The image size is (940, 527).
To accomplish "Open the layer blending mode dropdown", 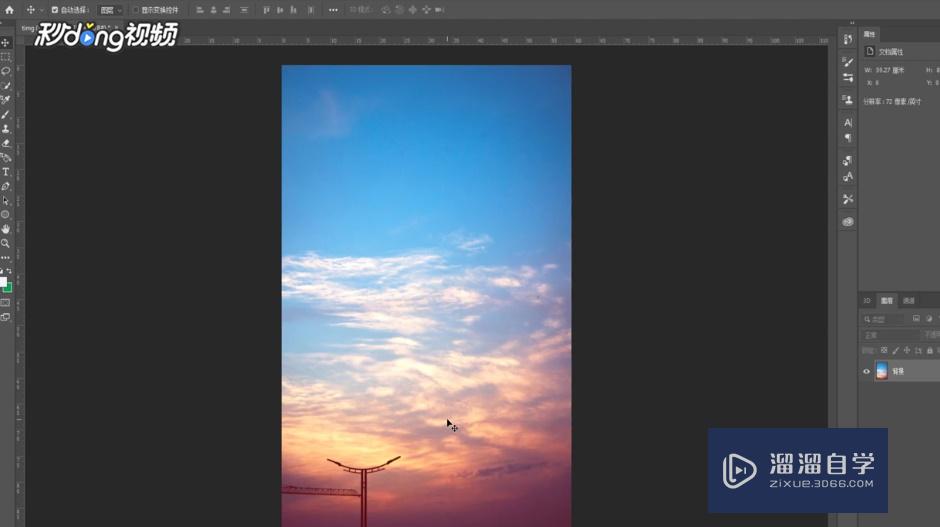I will pos(890,335).
